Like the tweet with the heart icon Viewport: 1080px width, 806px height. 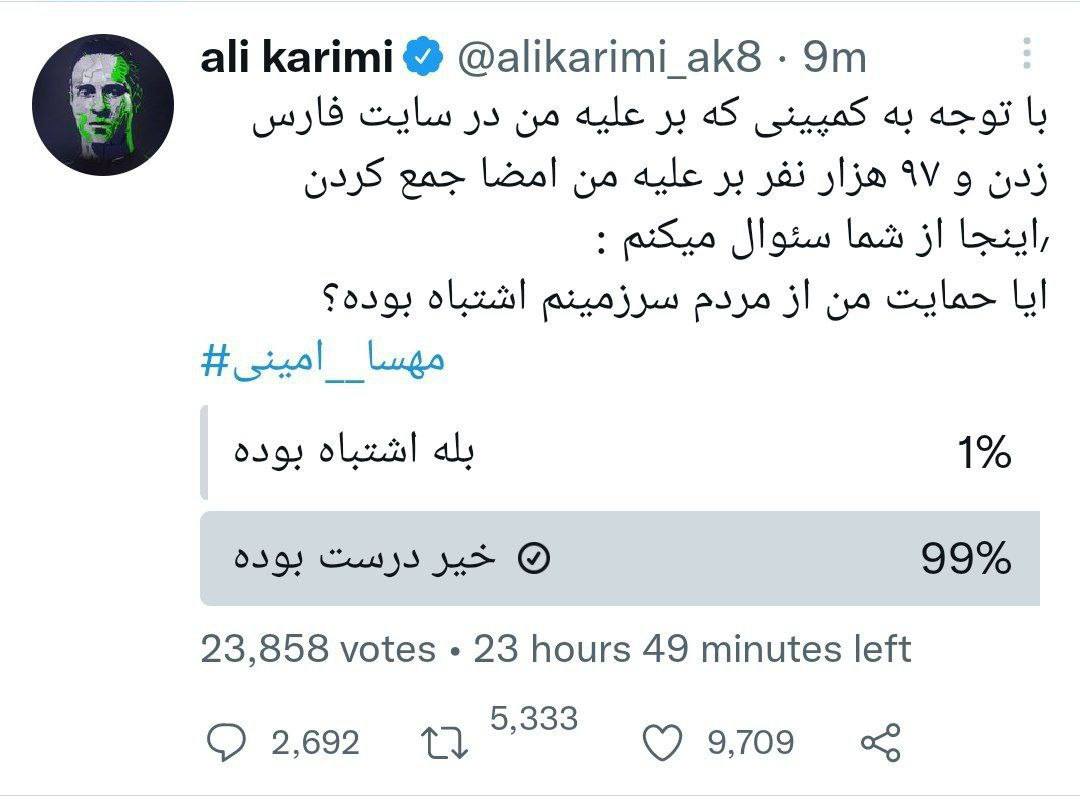[x=662, y=743]
